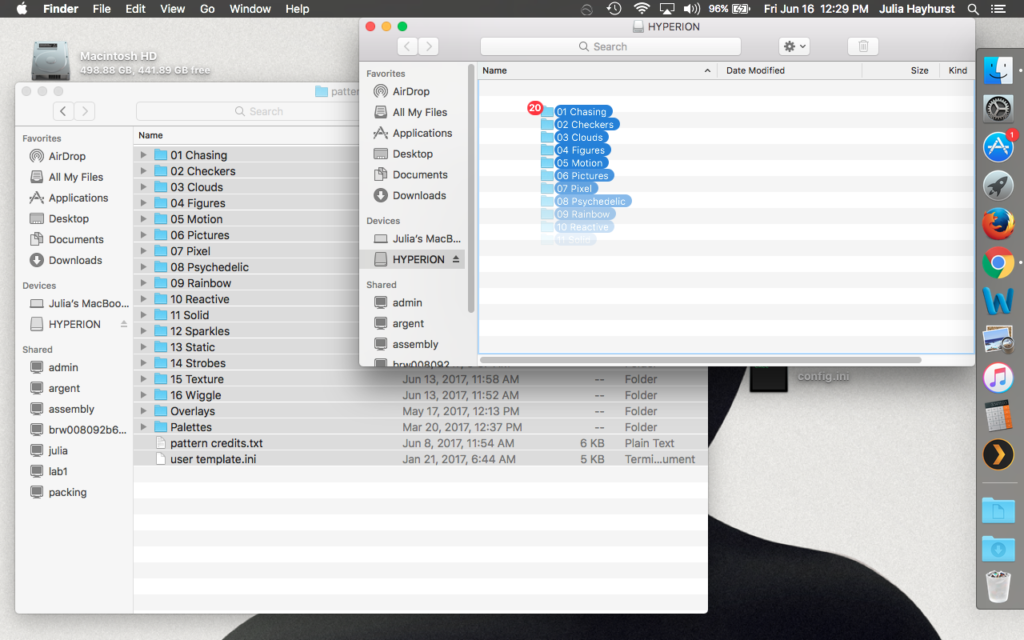
Task: Go forward in the HYPERION window
Action: [429, 46]
